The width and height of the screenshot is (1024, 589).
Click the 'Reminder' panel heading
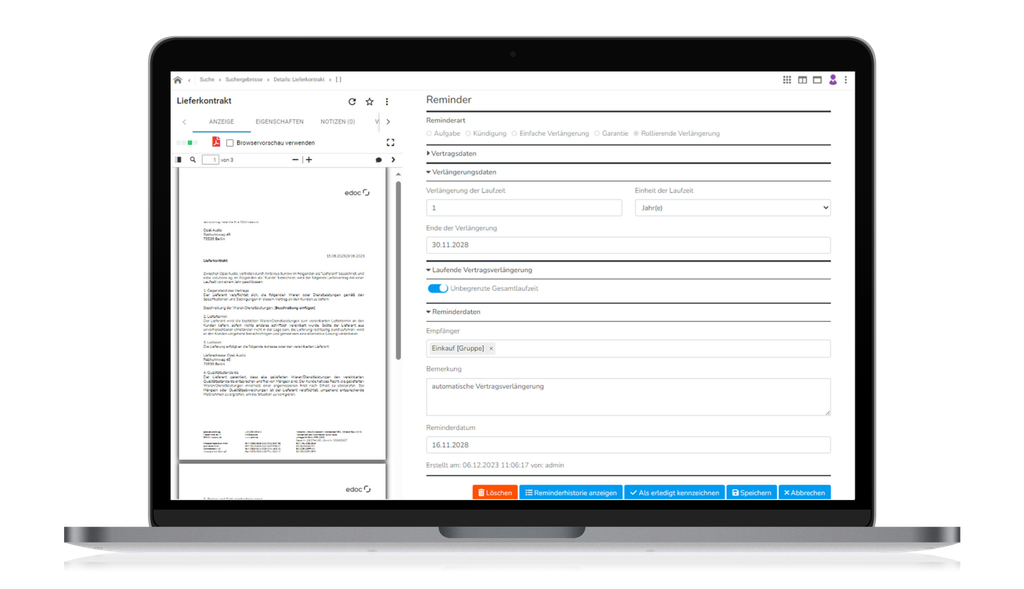pos(449,100)
